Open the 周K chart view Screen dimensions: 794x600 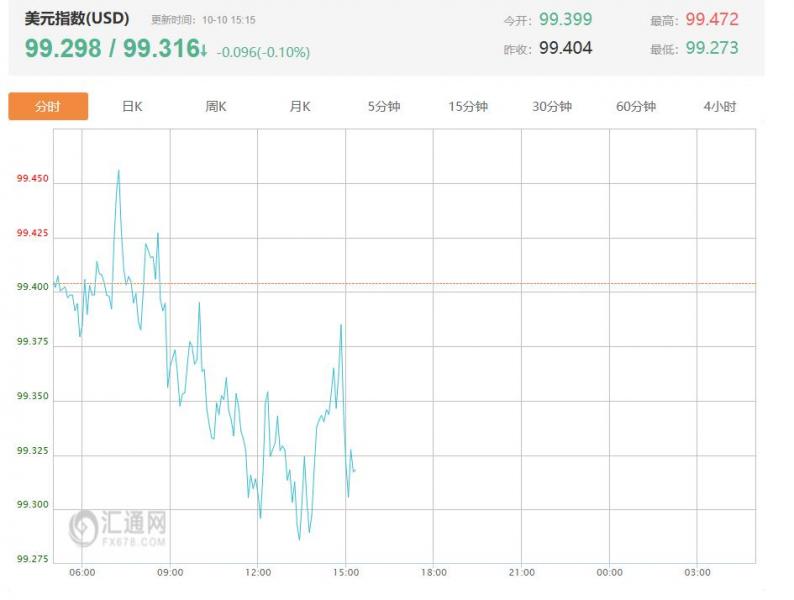click(216, 107)
